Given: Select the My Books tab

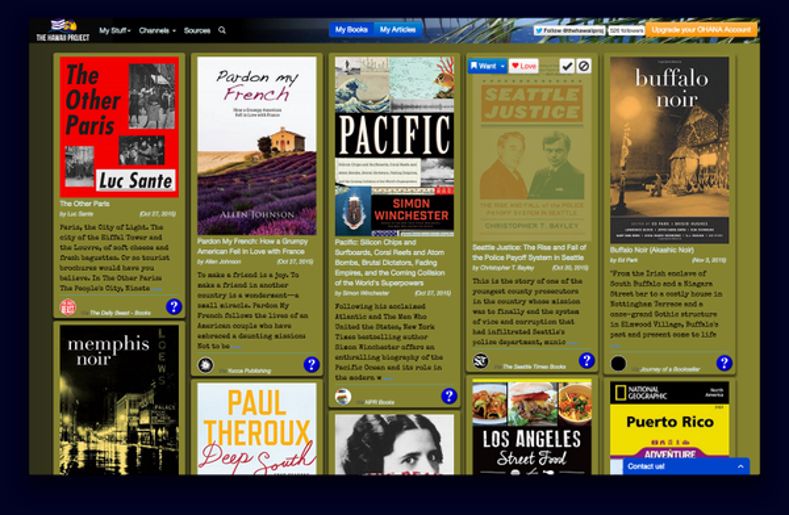Looking at the screenshot, I should [351, 30].
